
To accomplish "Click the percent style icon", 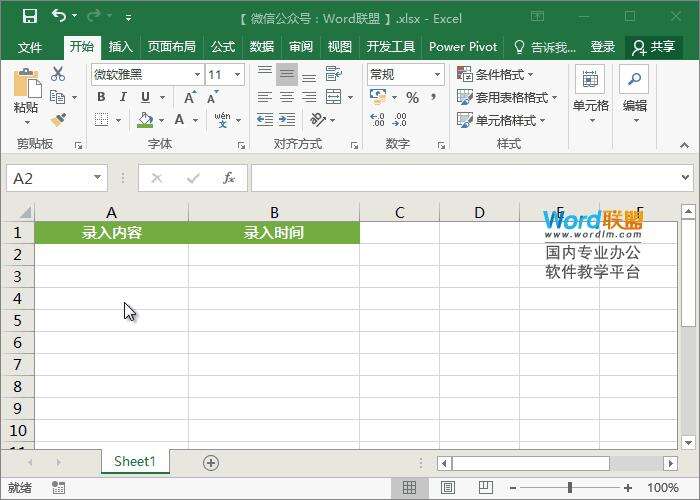I will click(x=412, y=97).
